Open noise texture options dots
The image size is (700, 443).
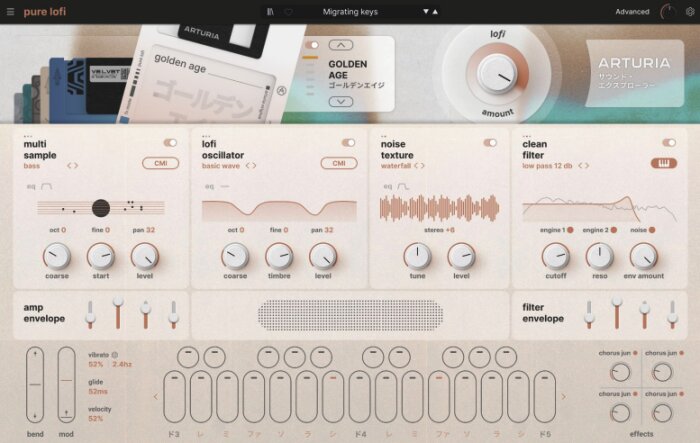point(384,136)
